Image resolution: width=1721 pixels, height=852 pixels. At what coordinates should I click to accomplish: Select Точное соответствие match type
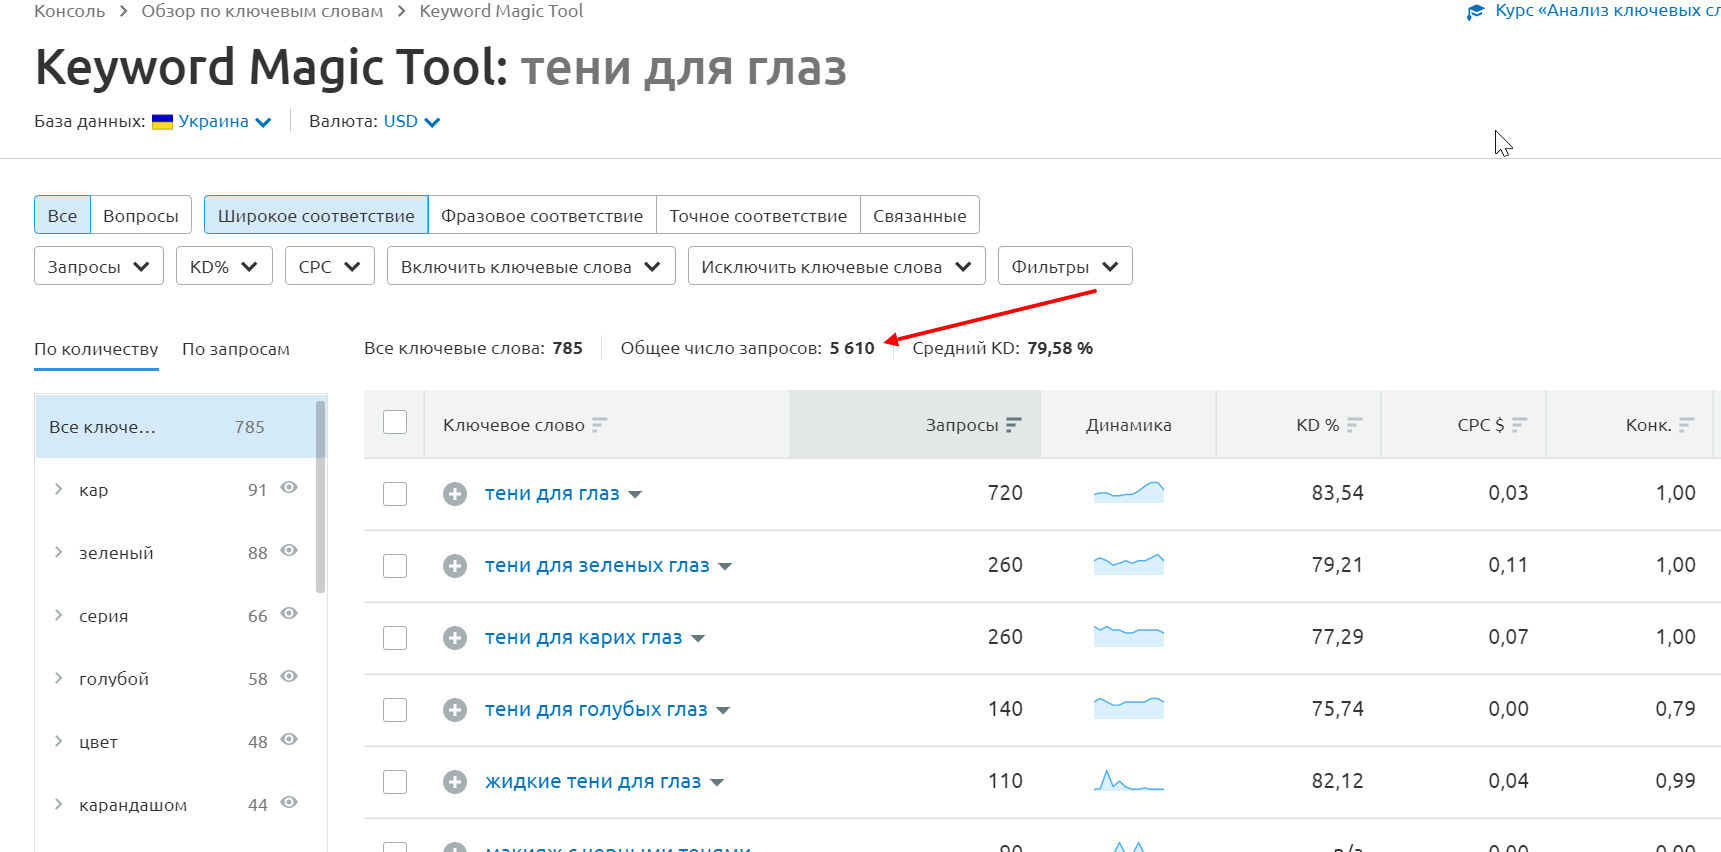point(758,215)
